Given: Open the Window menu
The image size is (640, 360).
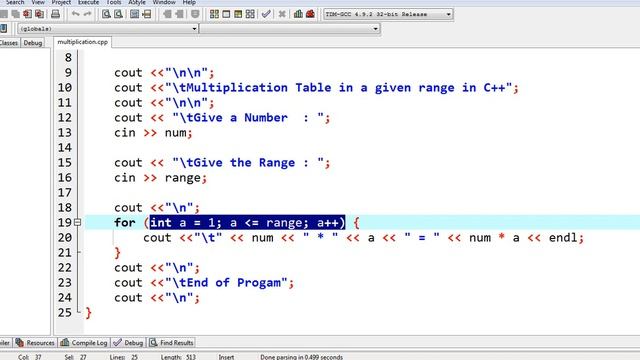Looking at the screenshot, I should click(164, 2).
